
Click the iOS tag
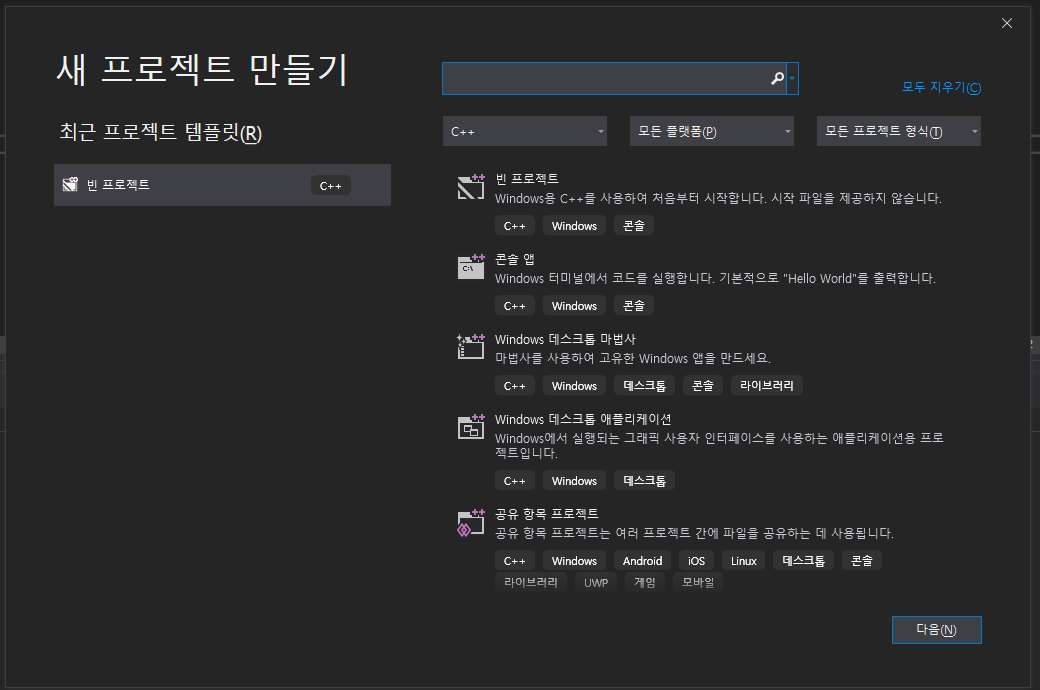pos(696,561)
